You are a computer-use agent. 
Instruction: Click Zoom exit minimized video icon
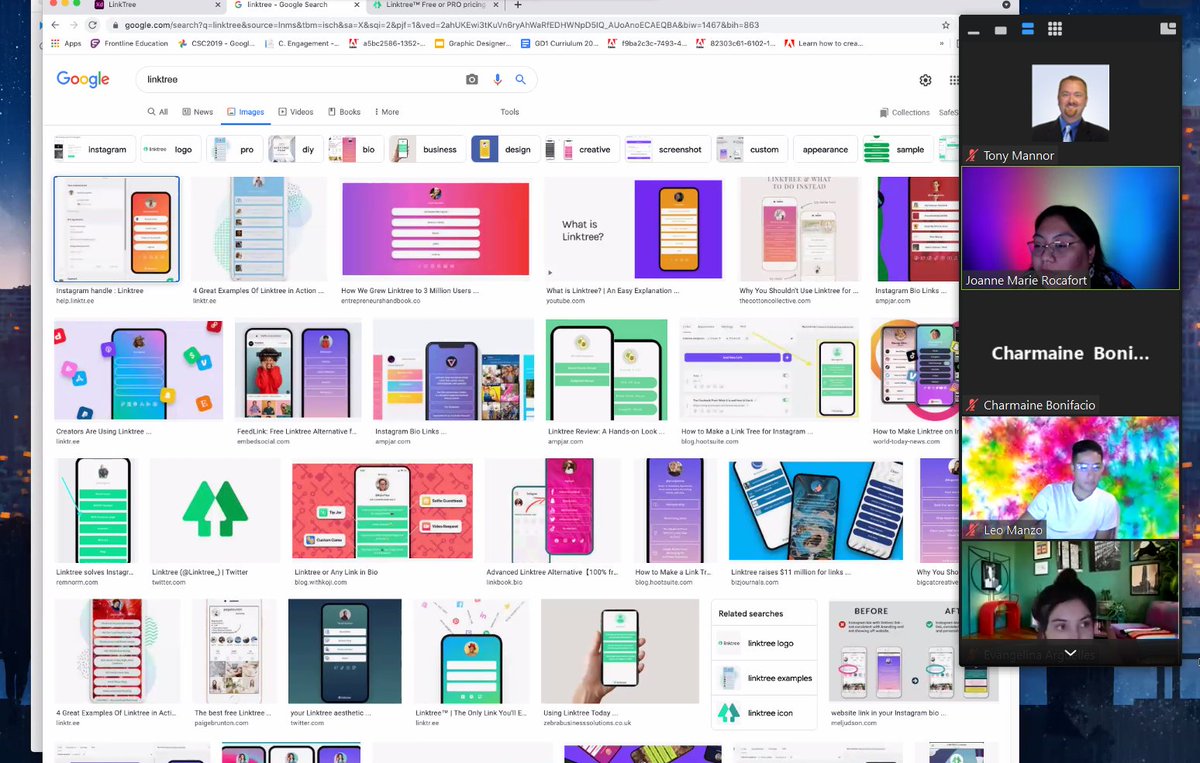click(1167, 30)
